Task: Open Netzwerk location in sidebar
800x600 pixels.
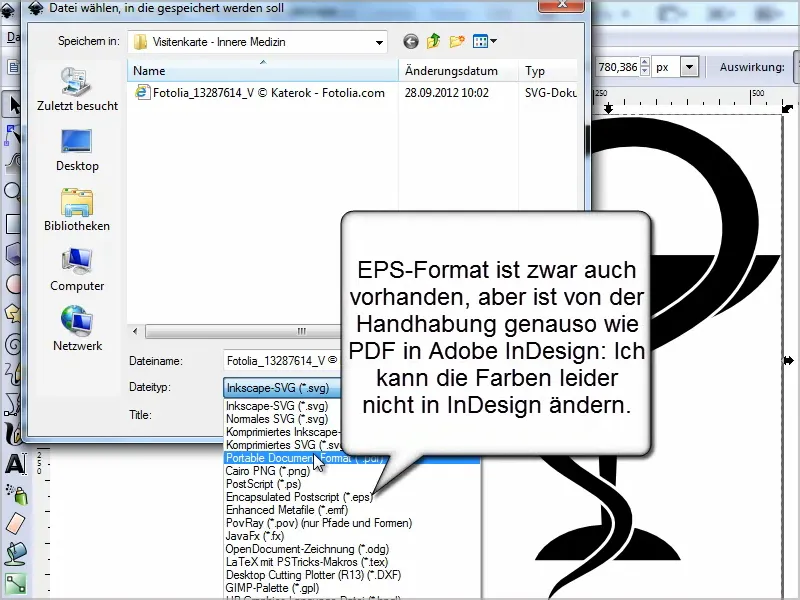Action: coord(77,330)
